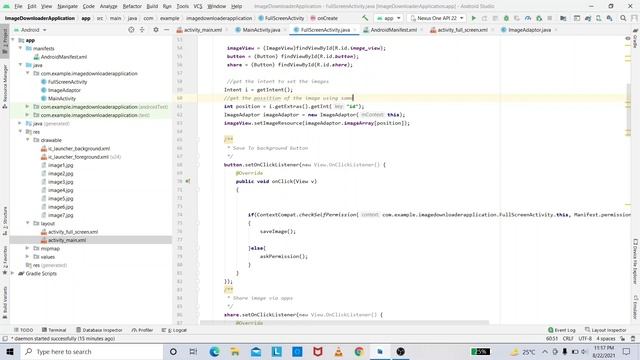Open the AVD Manager device icon

[x=598, y=18]
